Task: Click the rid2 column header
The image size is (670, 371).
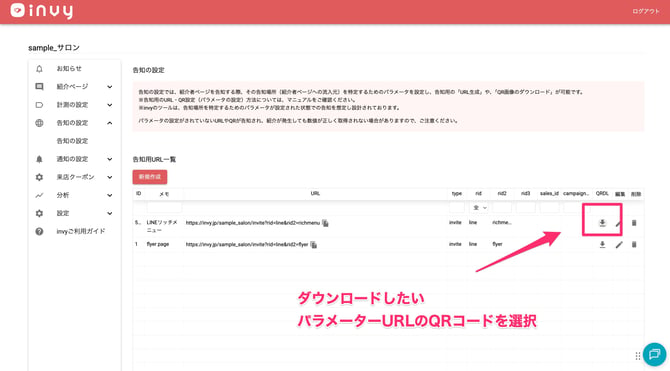Action: pos(502,194)
